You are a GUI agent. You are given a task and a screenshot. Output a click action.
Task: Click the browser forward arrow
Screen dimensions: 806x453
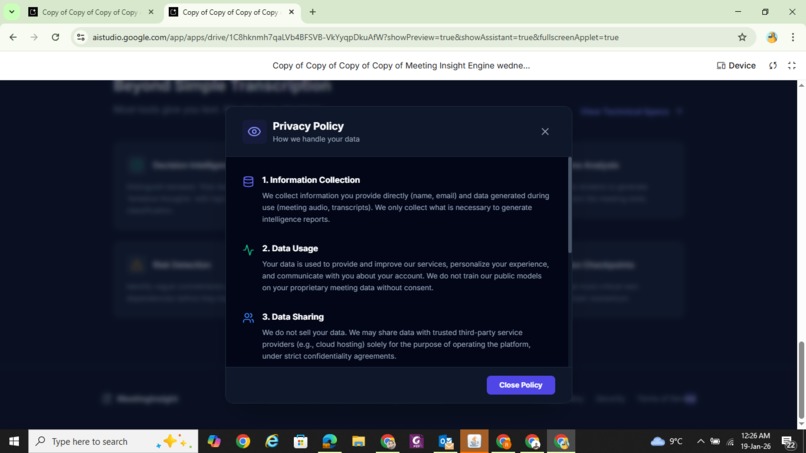34,37
